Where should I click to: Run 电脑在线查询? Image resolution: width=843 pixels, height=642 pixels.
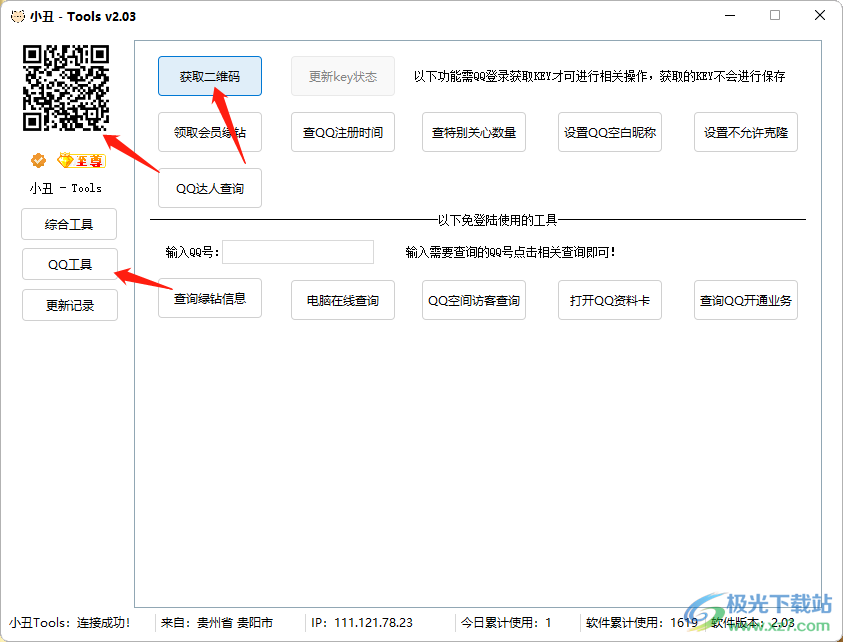343,300
